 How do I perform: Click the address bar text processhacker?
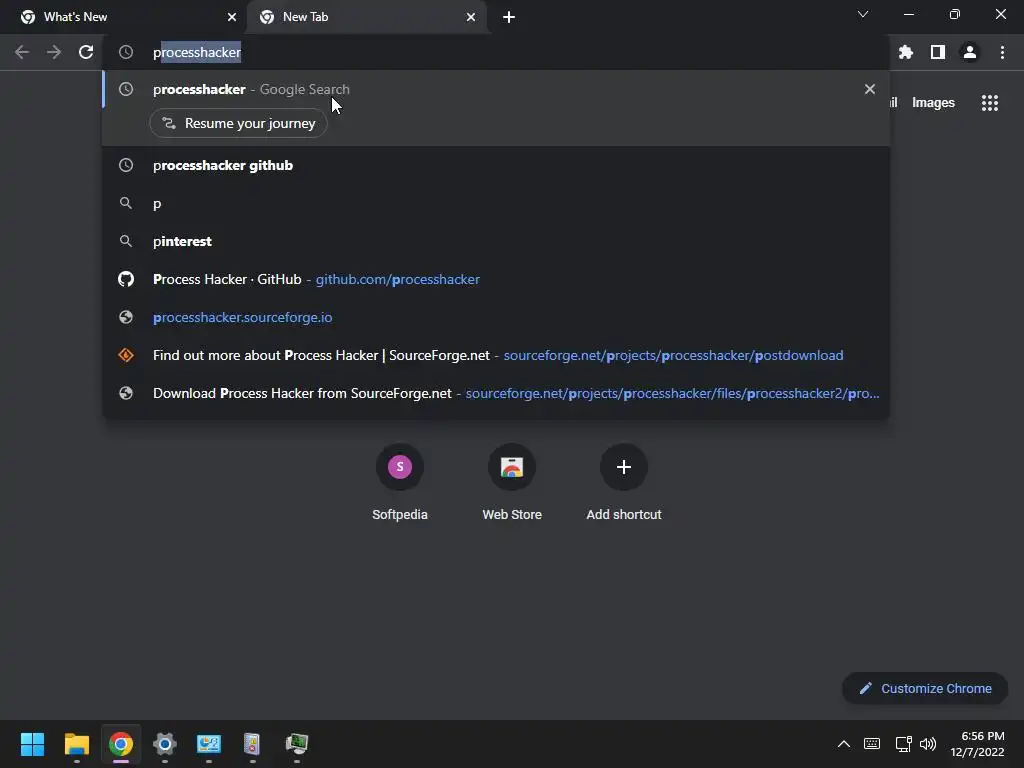(197, 52)
